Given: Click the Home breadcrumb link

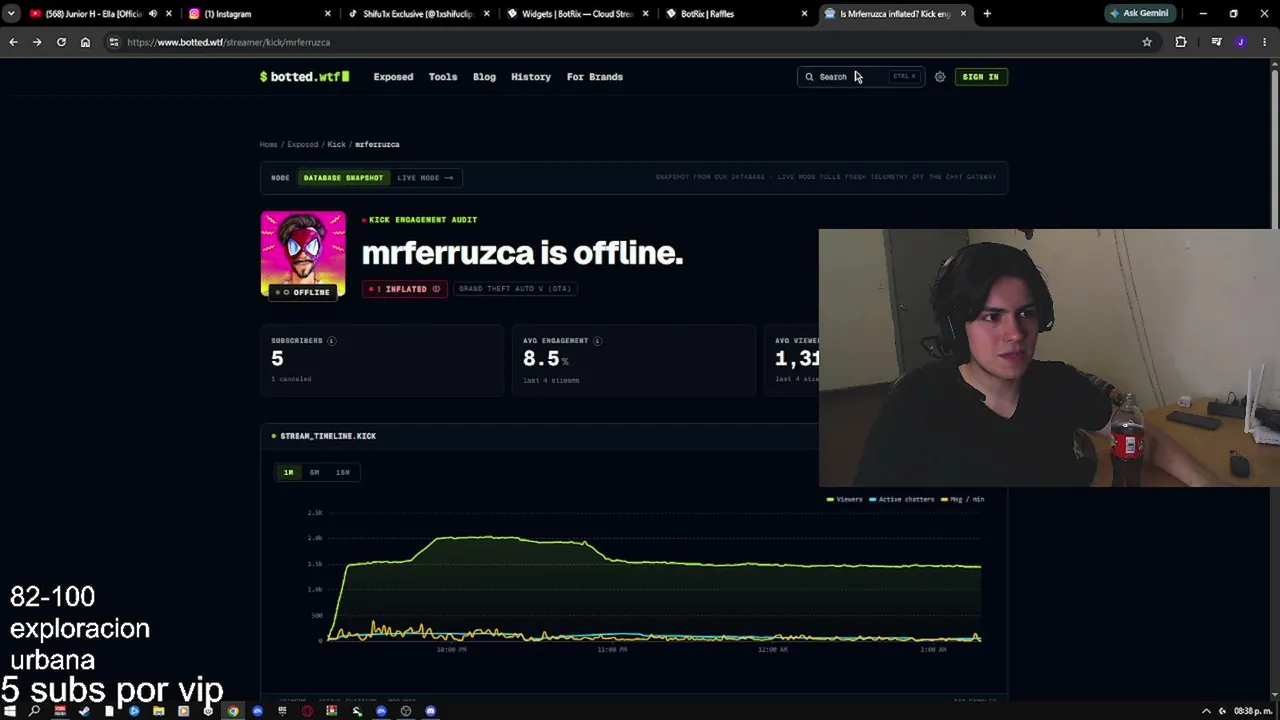Looking at the screenshot, I should (268, 145).
